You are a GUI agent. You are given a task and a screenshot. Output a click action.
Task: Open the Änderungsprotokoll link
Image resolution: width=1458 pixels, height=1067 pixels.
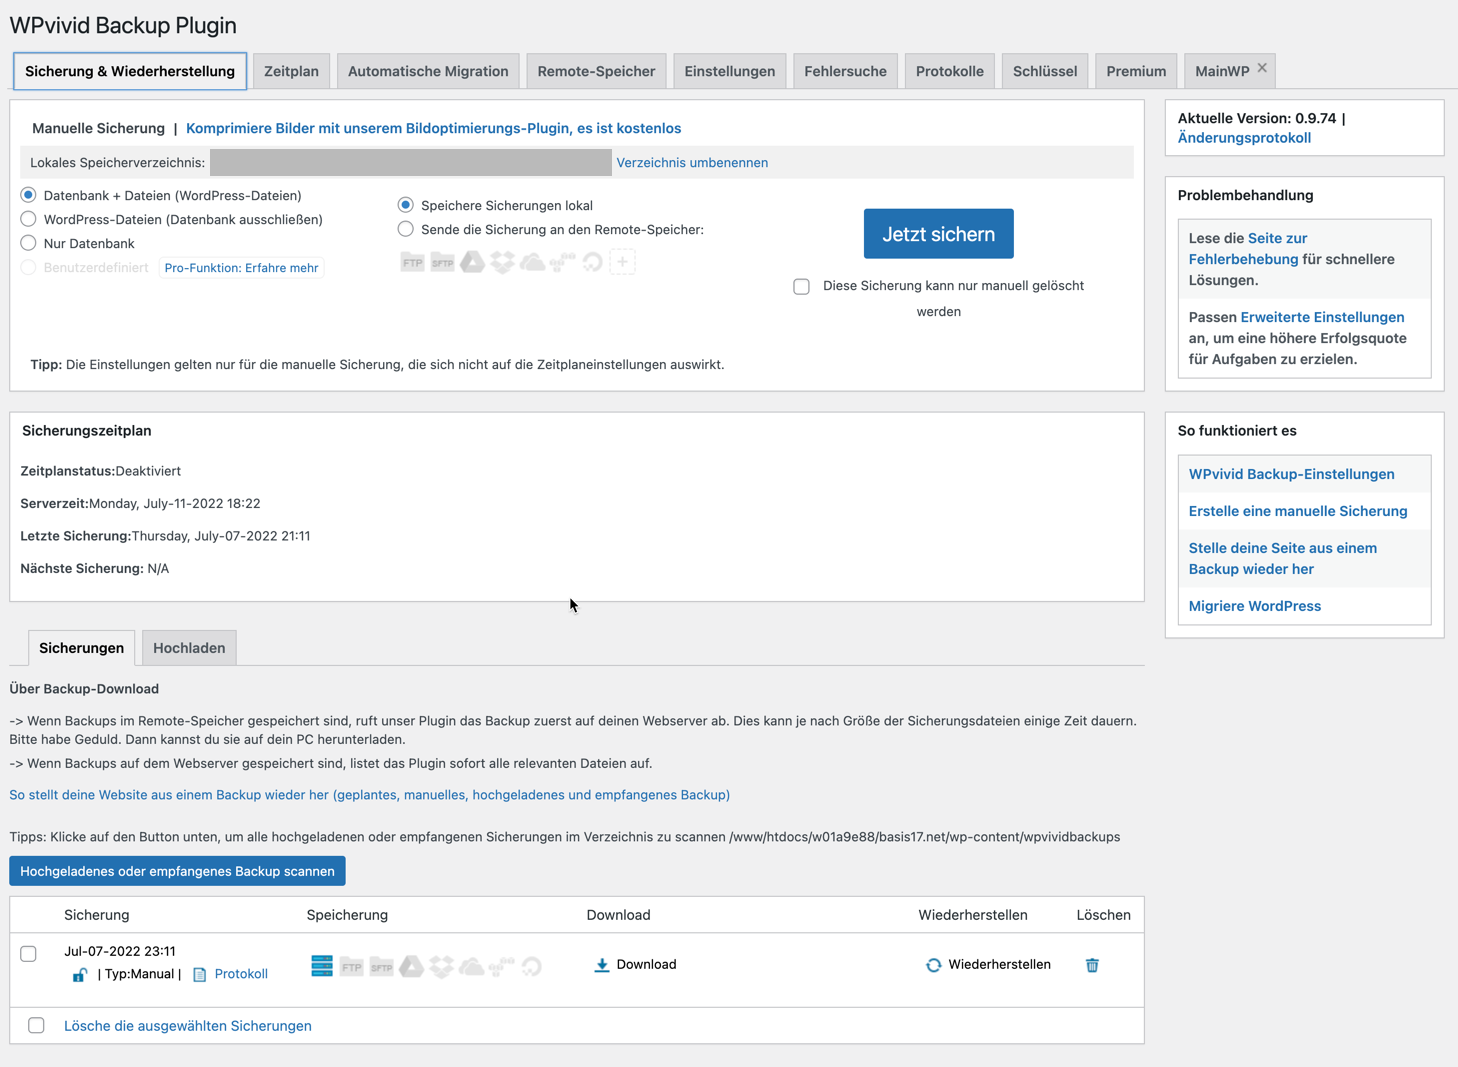point(1244,138)
